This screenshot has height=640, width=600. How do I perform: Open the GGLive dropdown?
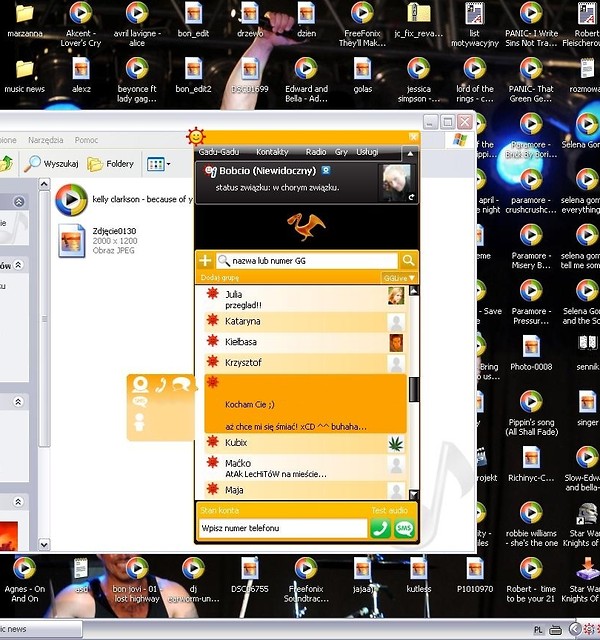point(399,278)
